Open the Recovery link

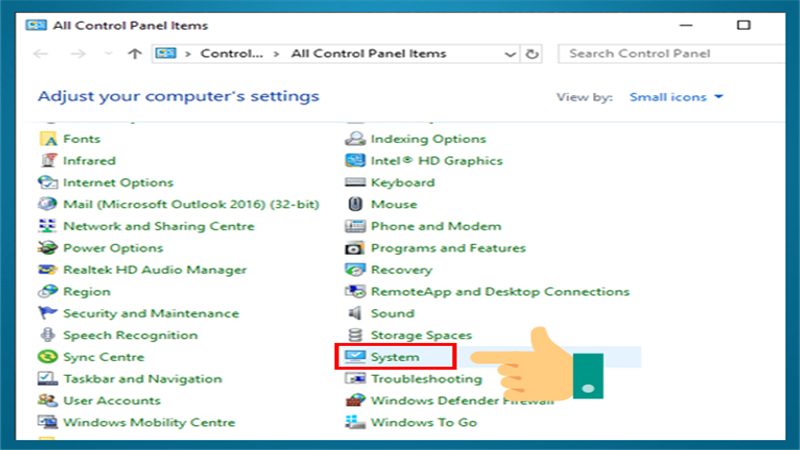point(402,270)
